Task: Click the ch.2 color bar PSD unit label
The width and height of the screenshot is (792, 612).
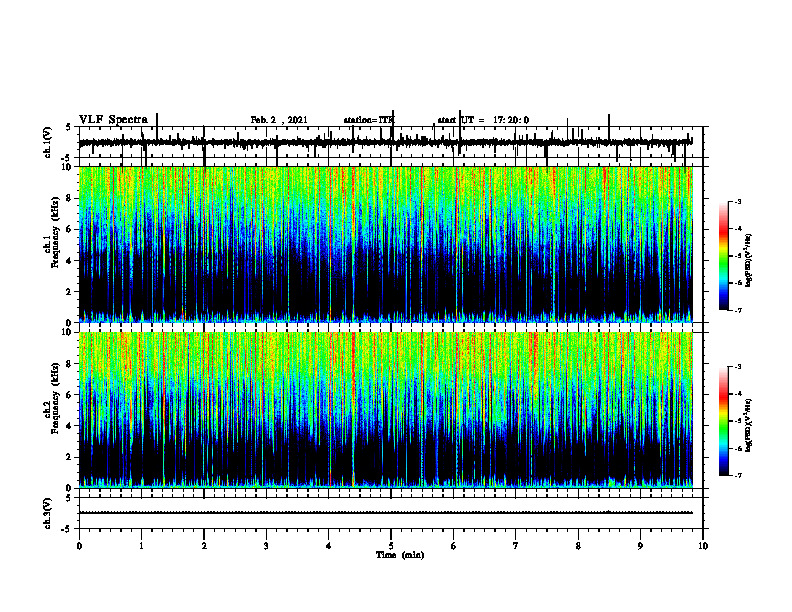Action: coord(749,425)
